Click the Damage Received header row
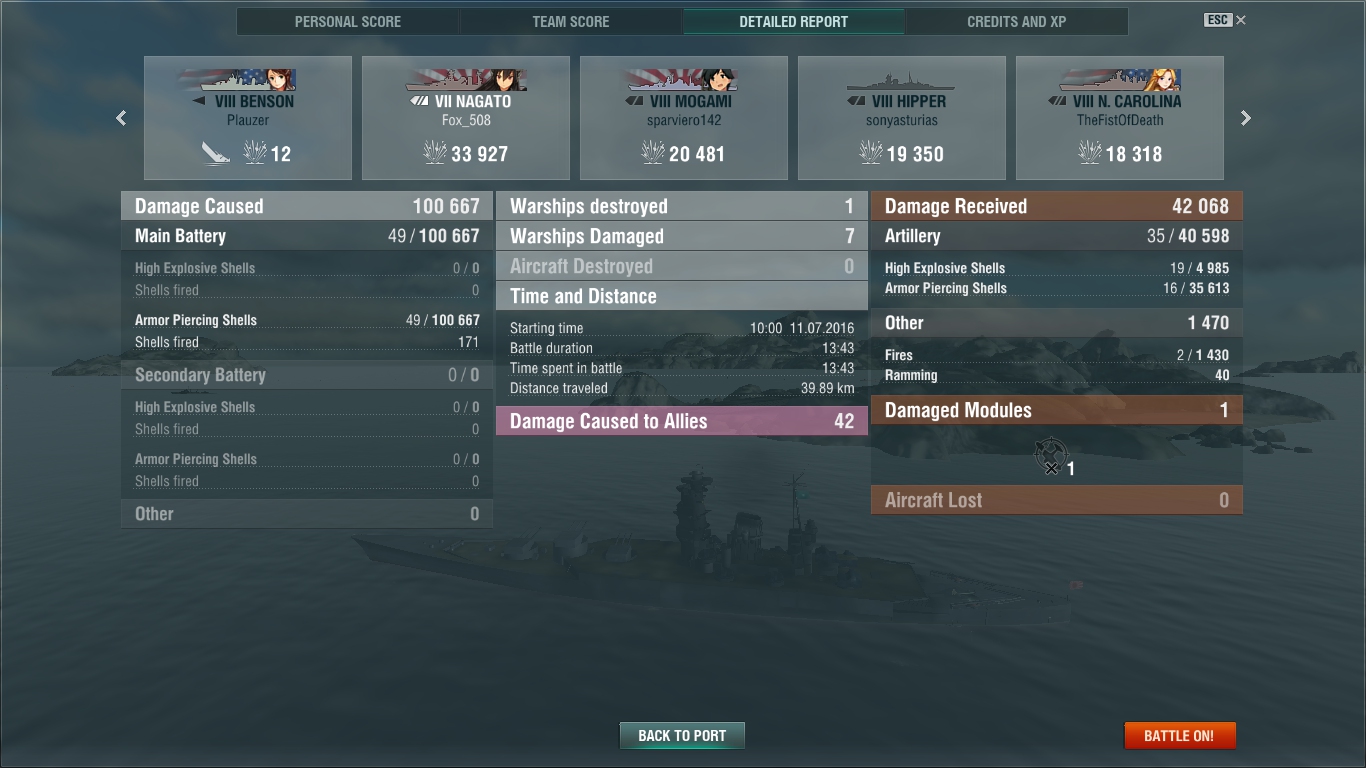1366x768 pixels. (x=1057, y=206)
